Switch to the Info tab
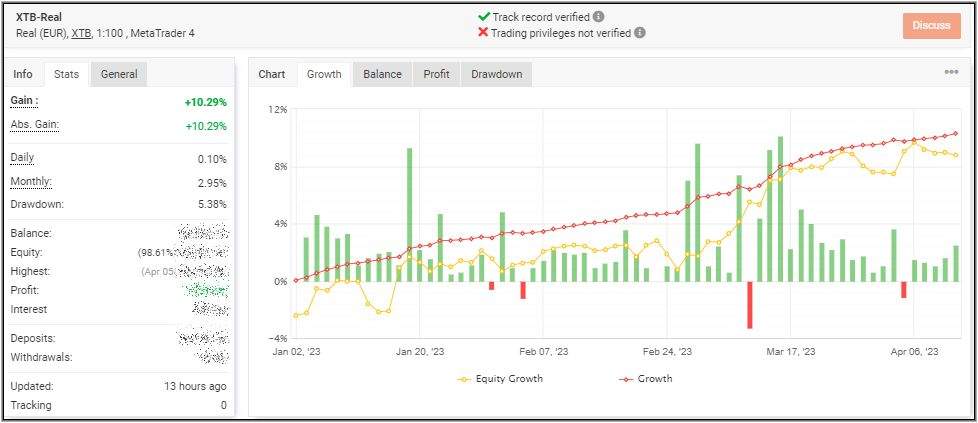Image resolution: width=978 pixels, height=423 pixels. [23, 74]
